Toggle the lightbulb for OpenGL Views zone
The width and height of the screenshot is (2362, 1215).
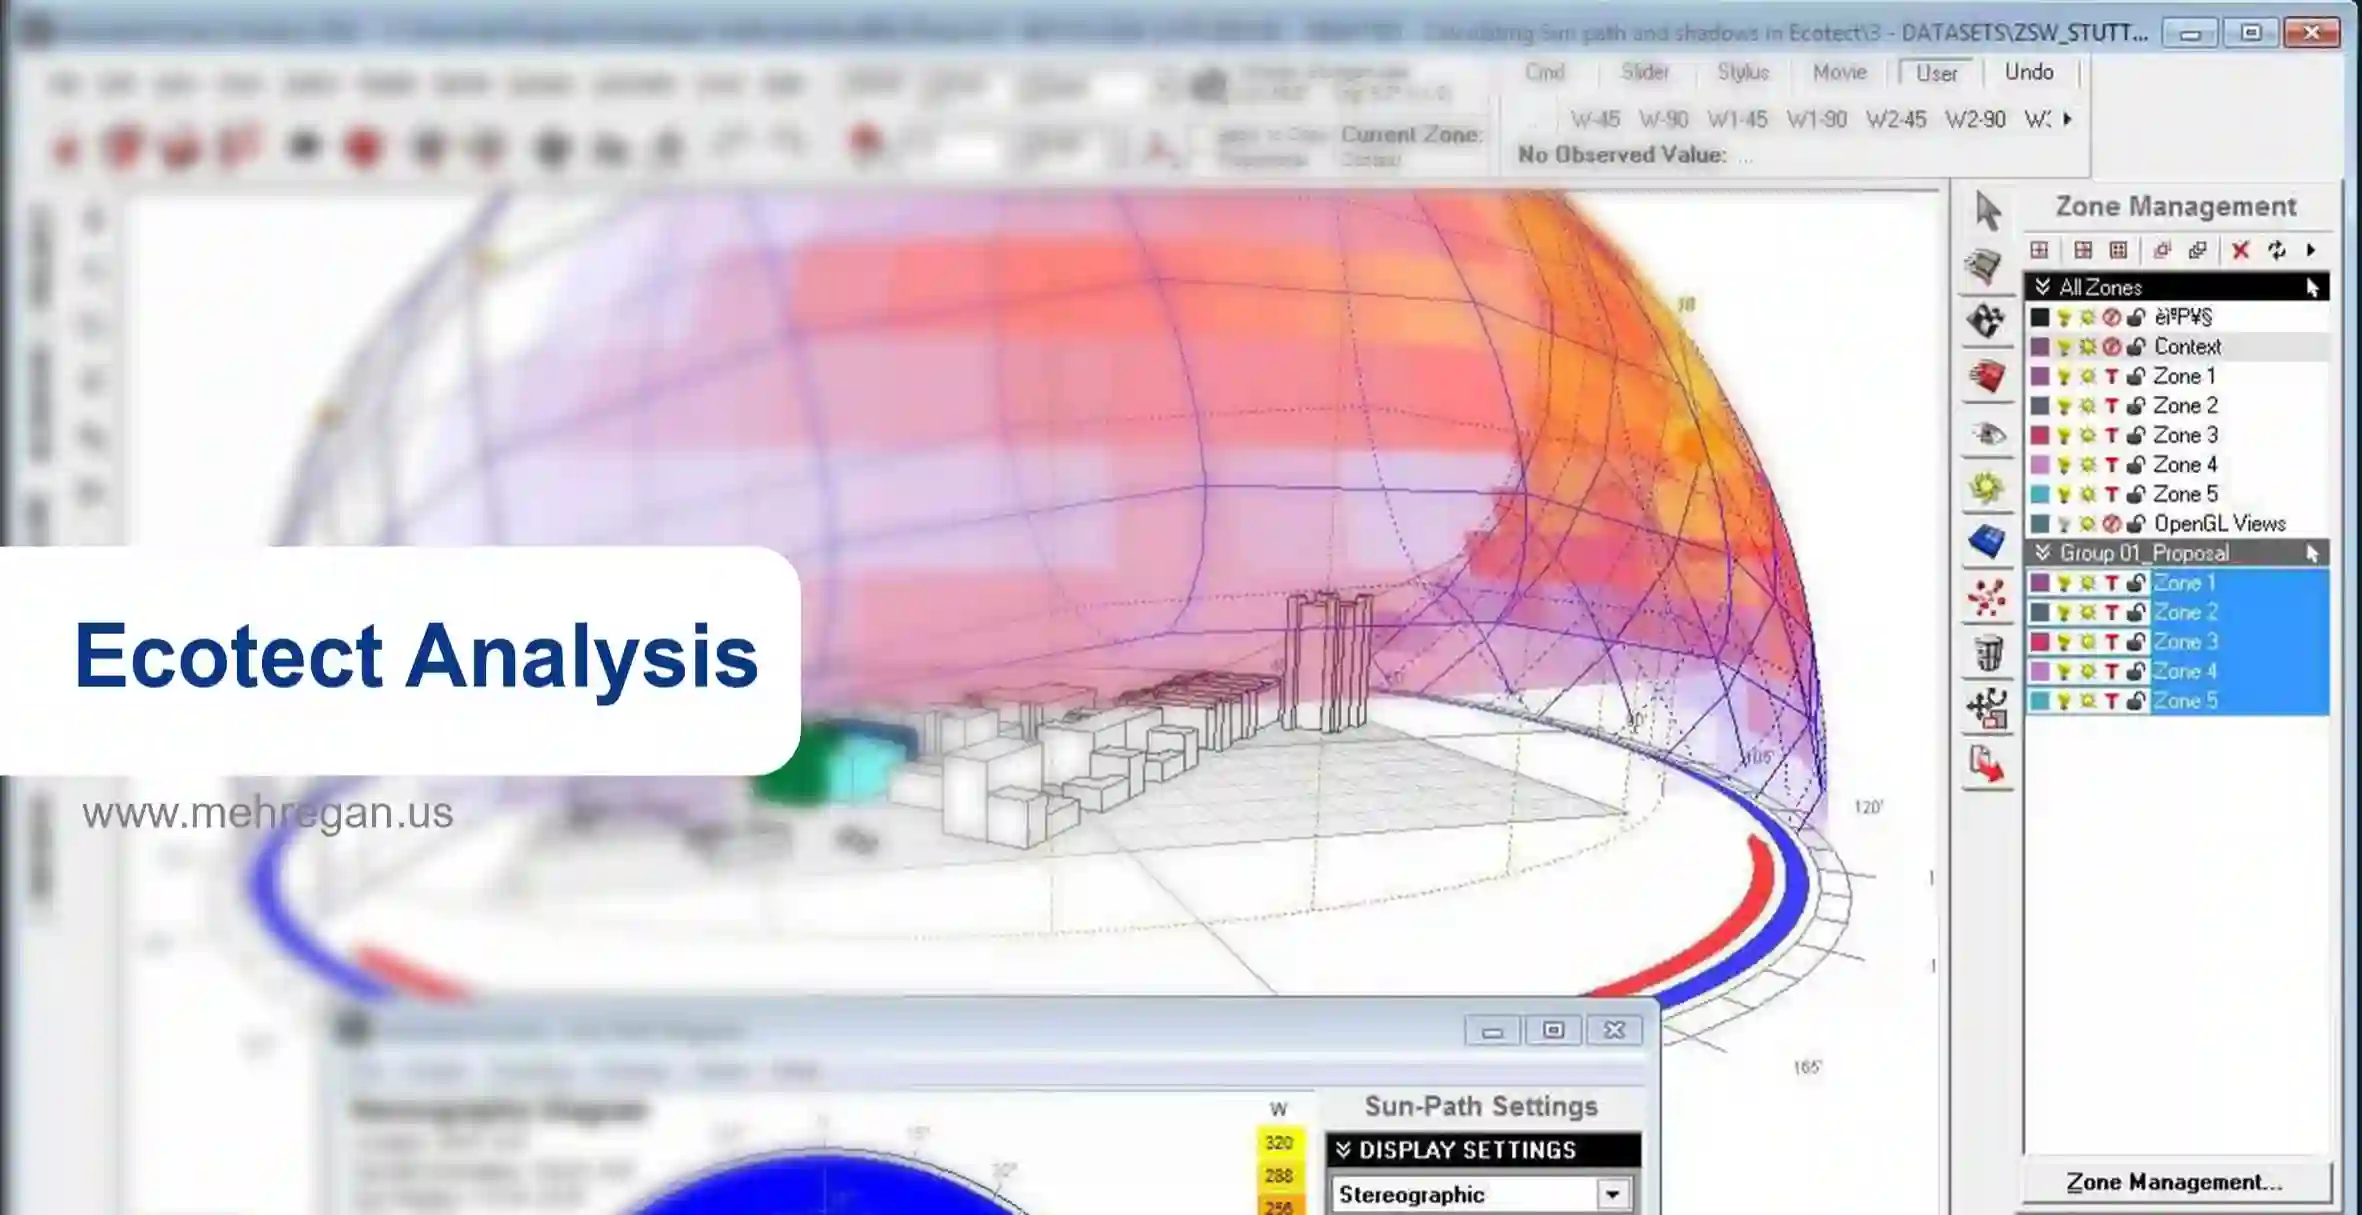coord(2063,524)
